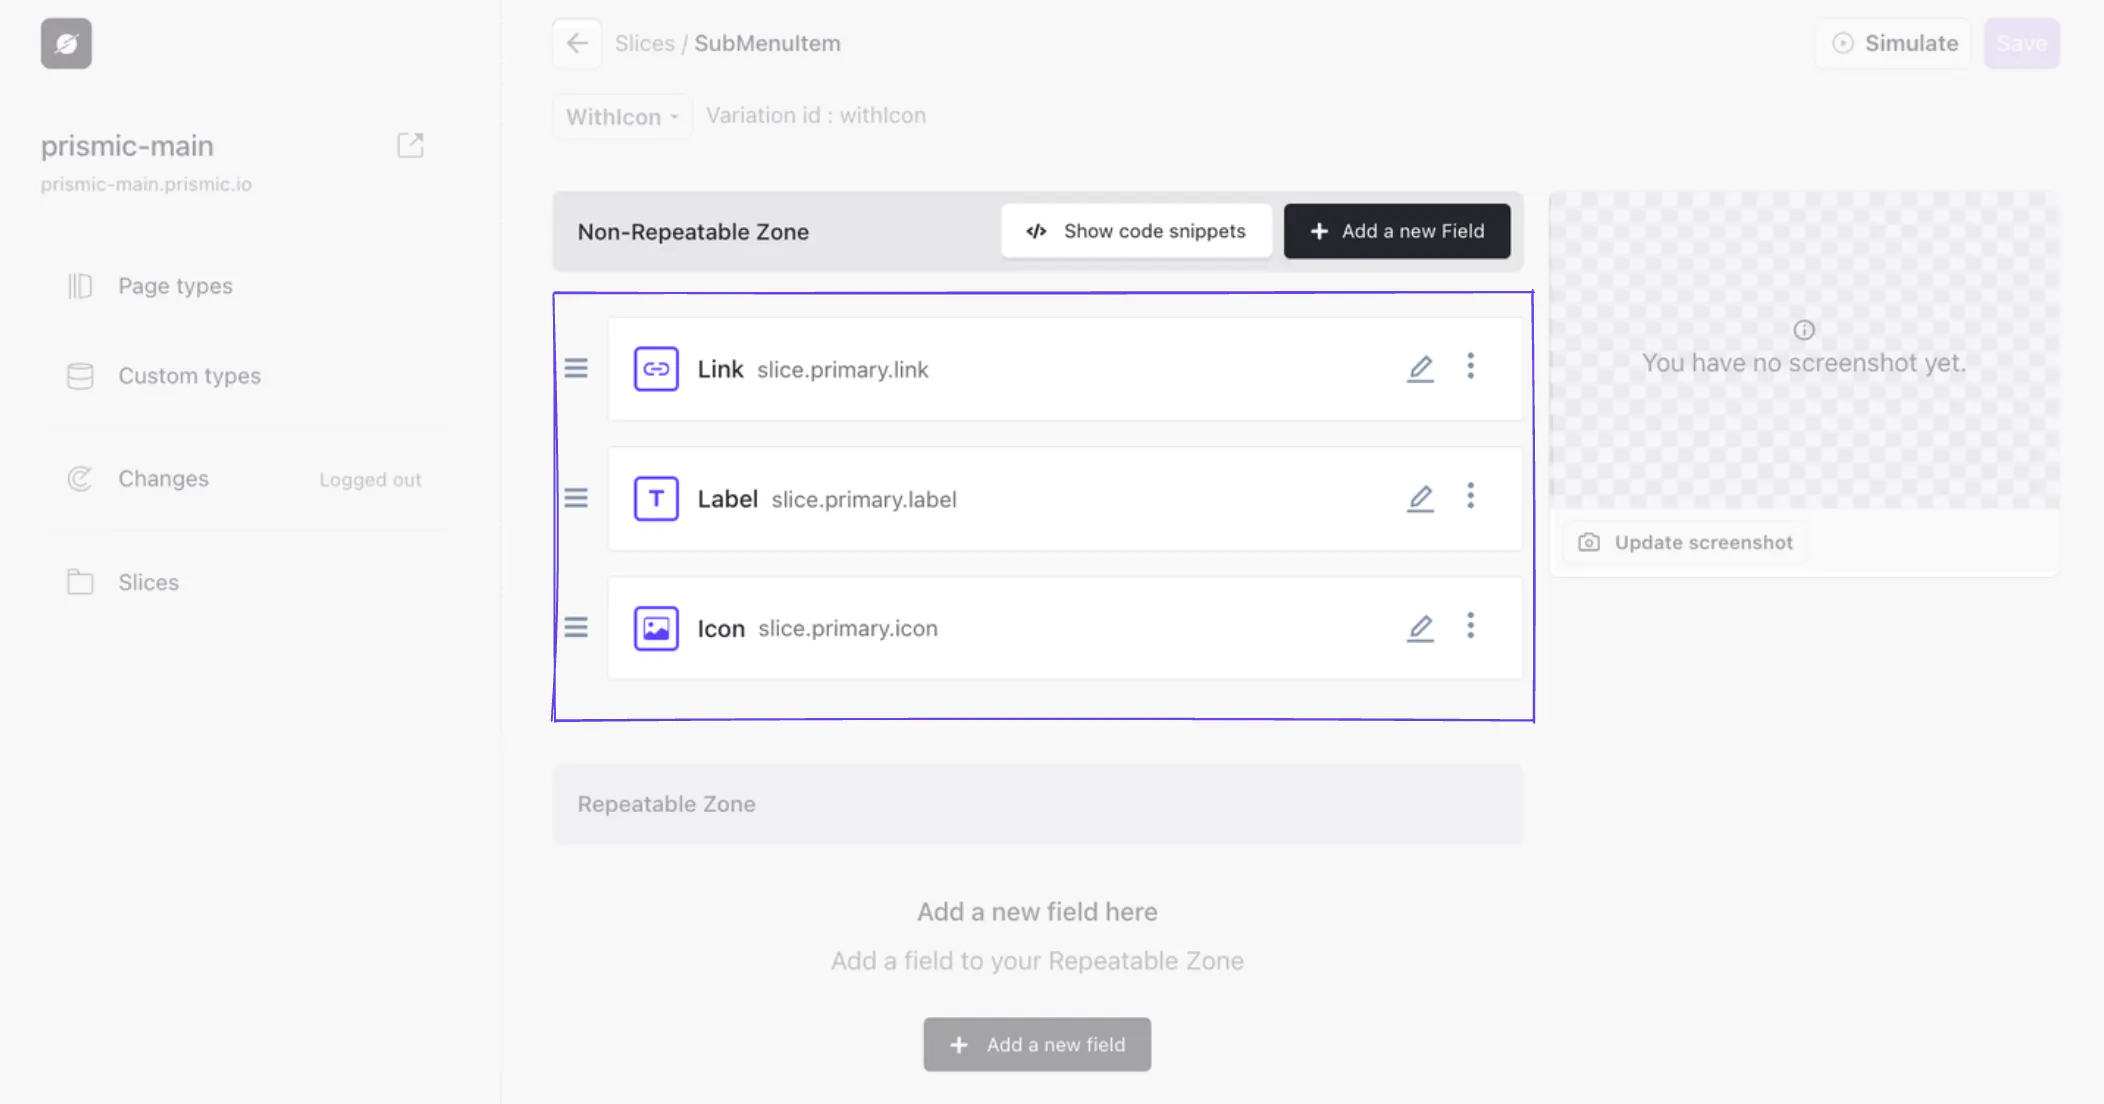The width and height of the screenshot is (2104, 1104).
Task: Click the Variation id : withIcon text
Action: click(816, 115)
